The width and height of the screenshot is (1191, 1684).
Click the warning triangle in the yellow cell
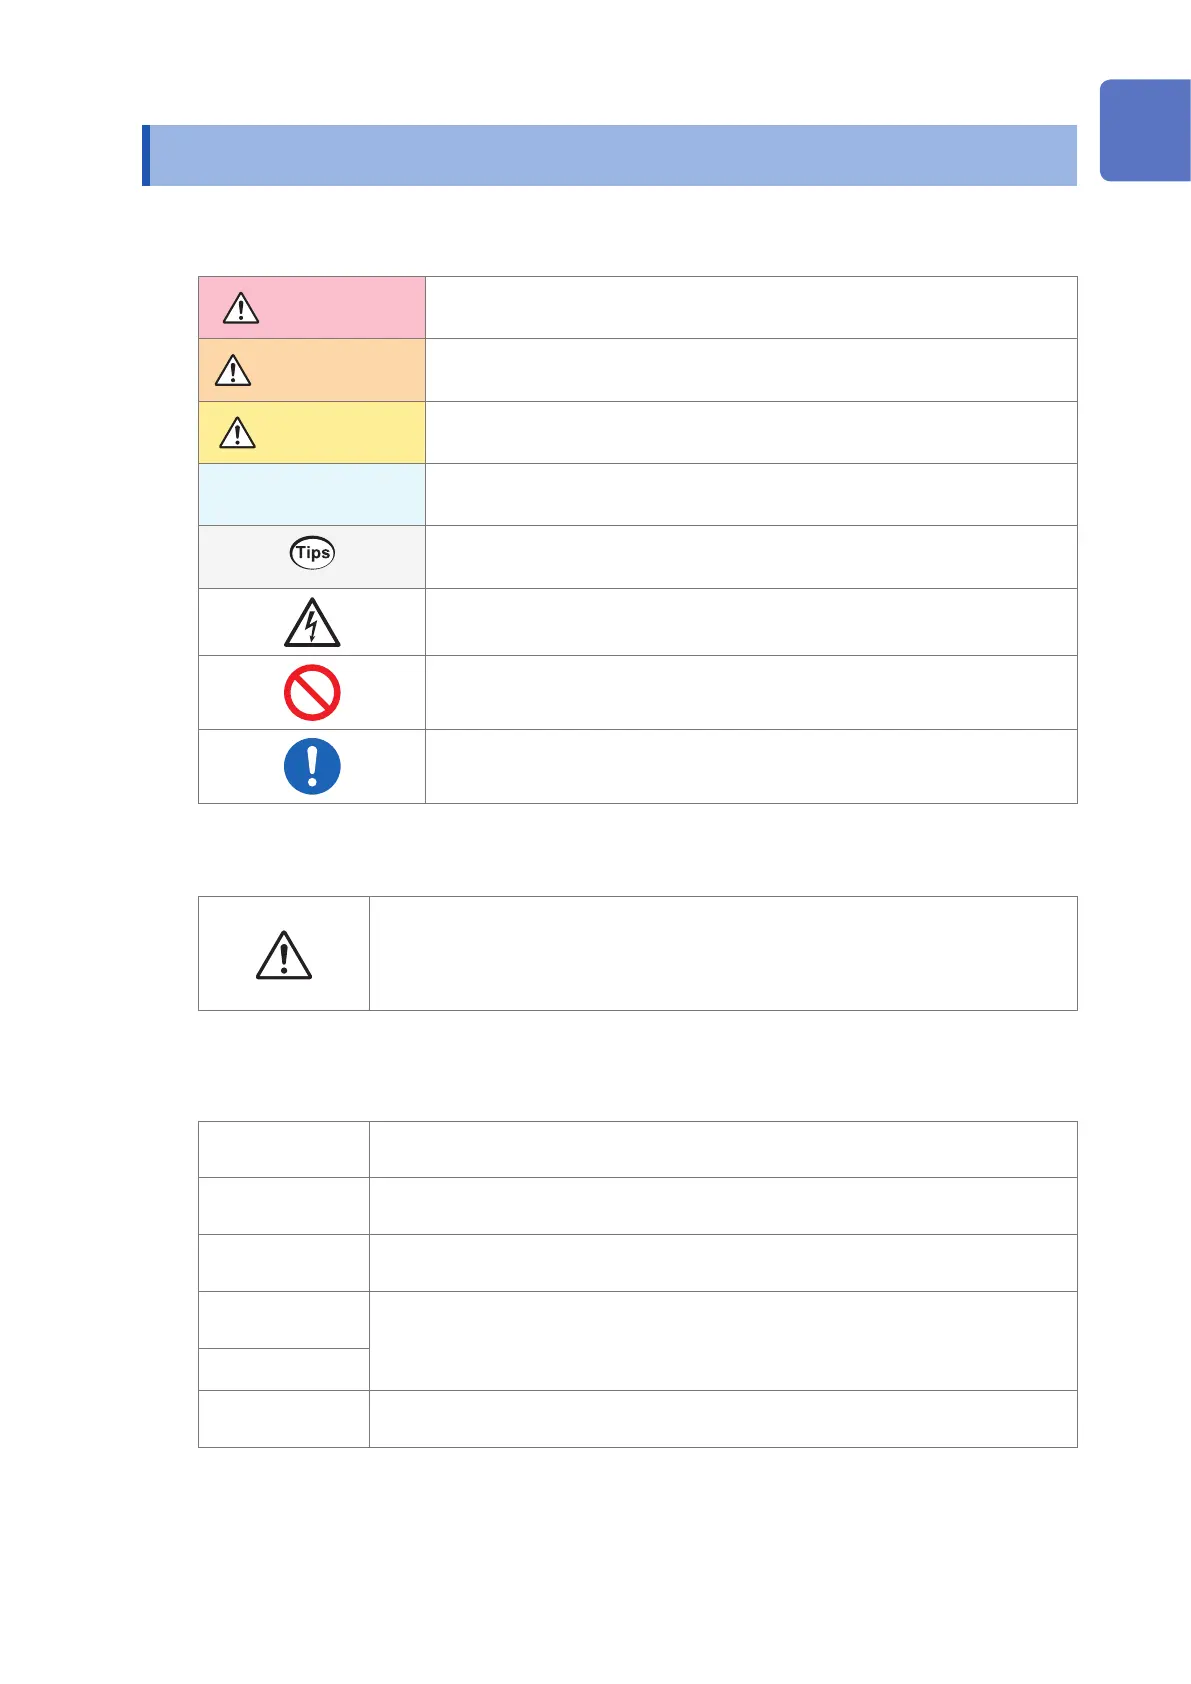(x=237, y=432)
